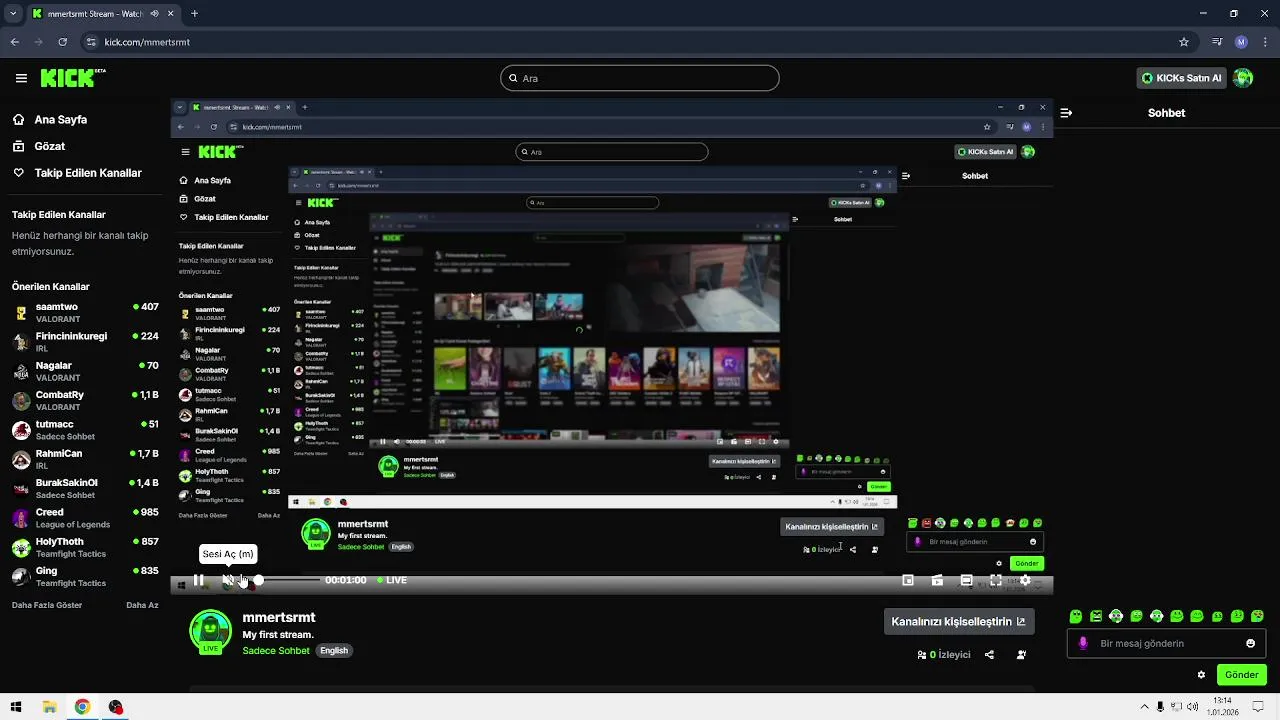Open chat settings gear beside Gönder
The height and width of the screenshot is (720, 1280).
pos(1201,675)
